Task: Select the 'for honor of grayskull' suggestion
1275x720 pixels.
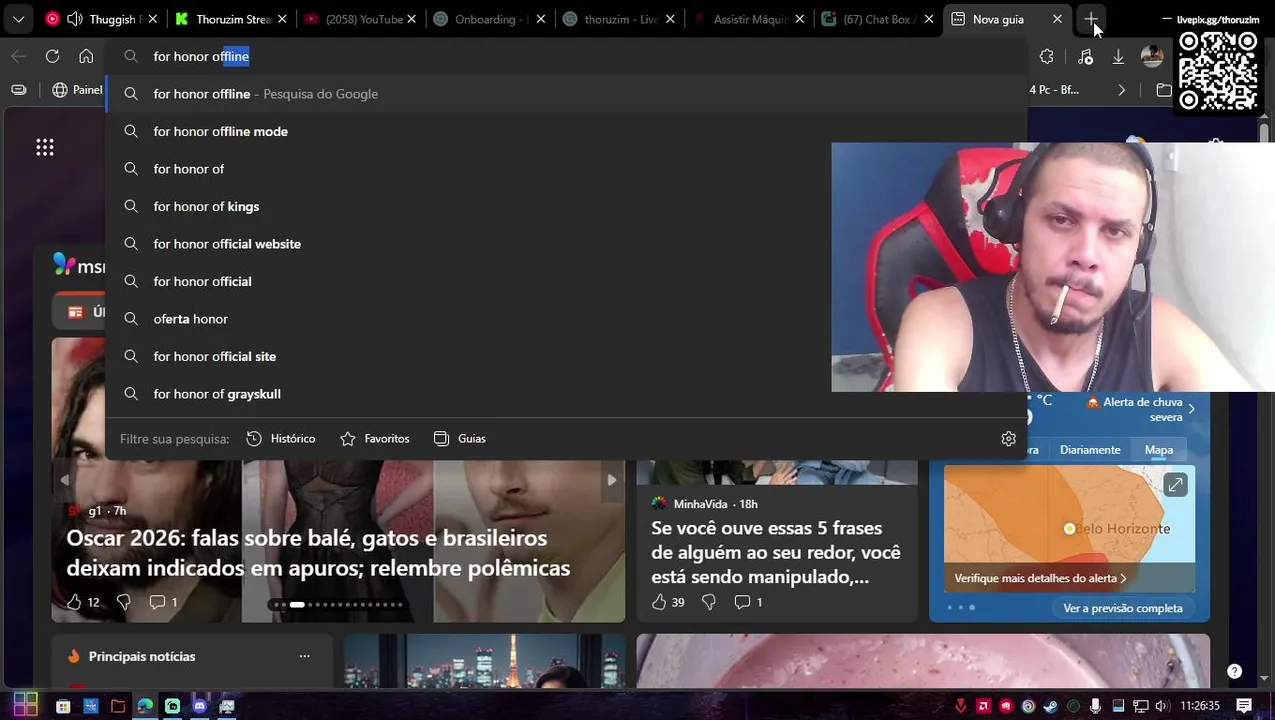Action: pyautogui.click(x=566, y=394)
